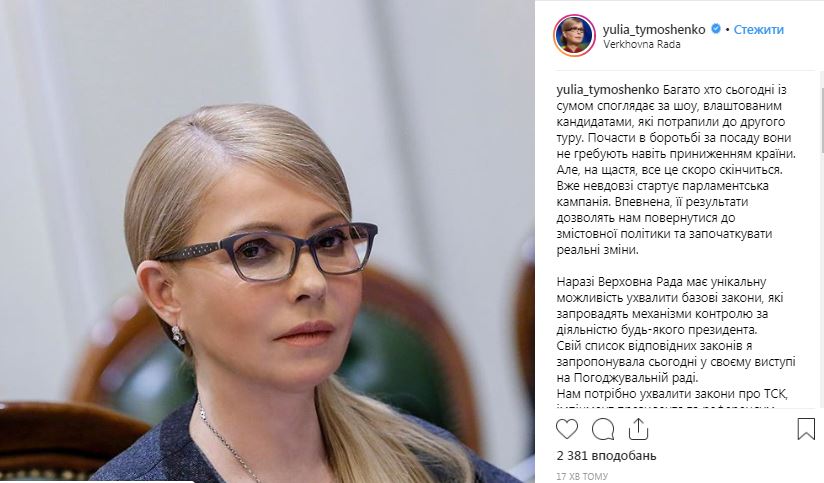Open the post permalink via 17 ХВ ТОМУ
Viewport: 824px width, 483px height.
tap(582, 476)
